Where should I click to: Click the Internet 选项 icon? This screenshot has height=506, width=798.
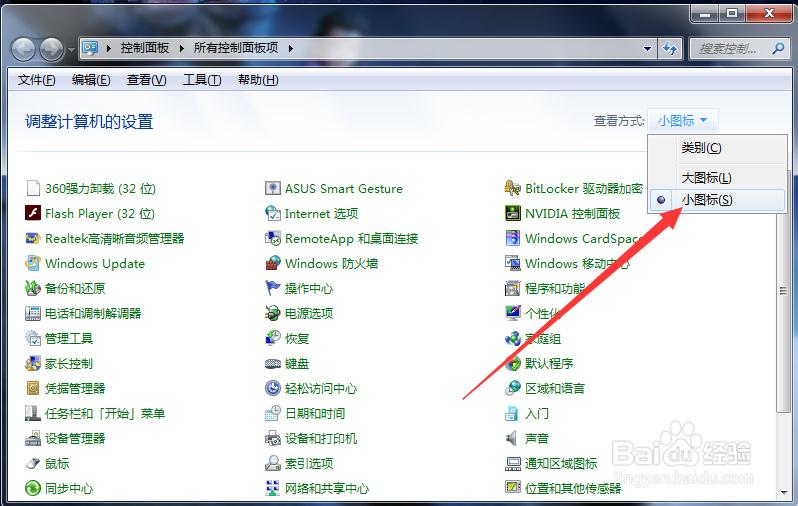point(273,213)
